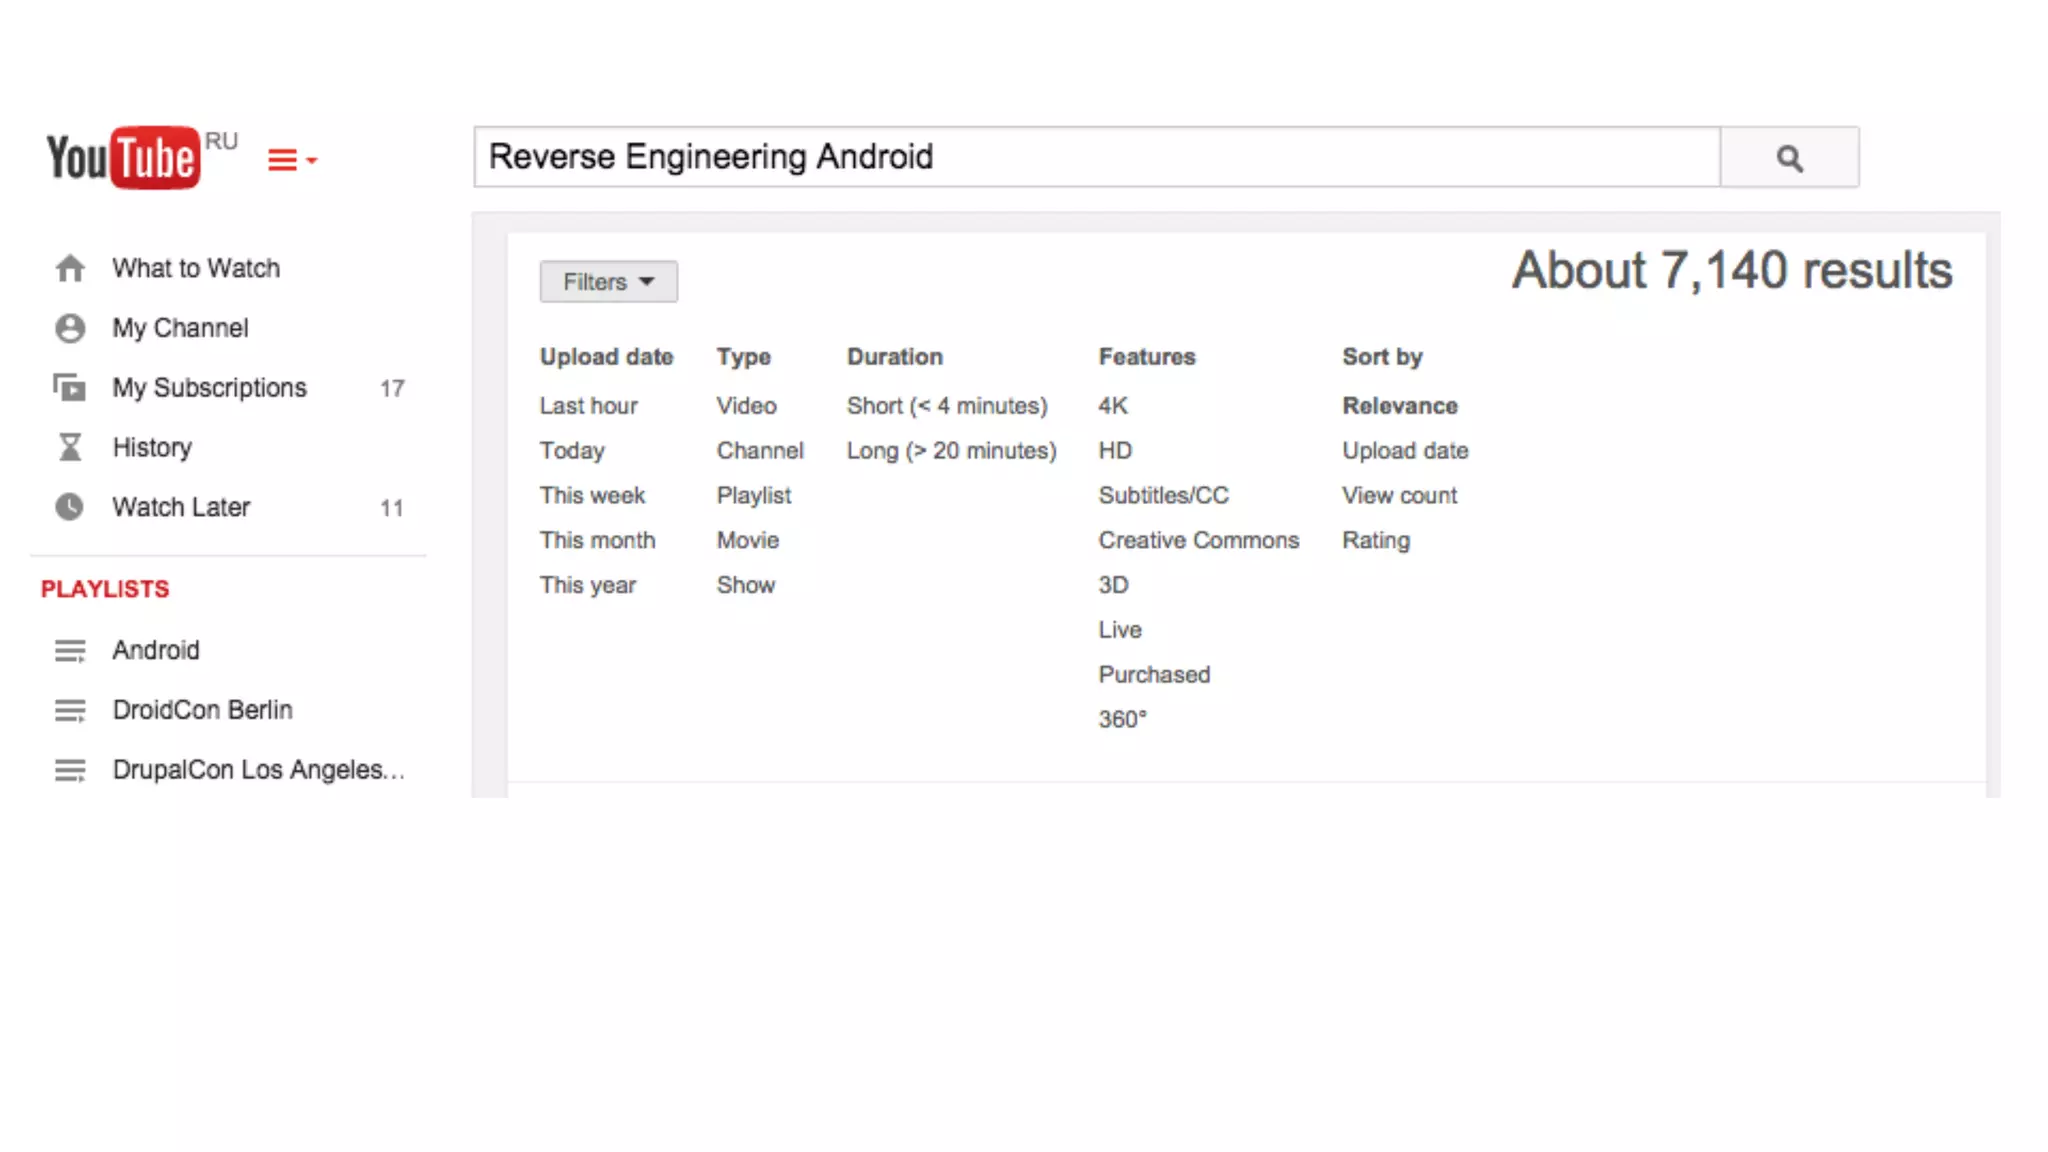Enable the HD feature filter
This screenshot has width=2048, height=1152.
[1115, 451]
